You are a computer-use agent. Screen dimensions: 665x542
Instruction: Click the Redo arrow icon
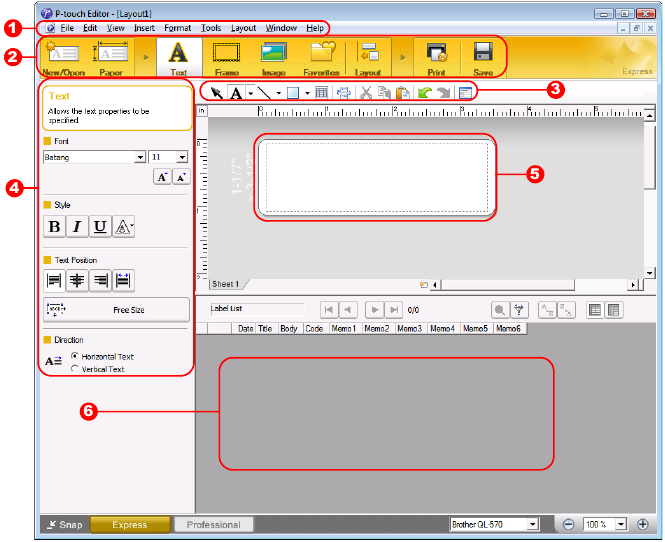443,92
